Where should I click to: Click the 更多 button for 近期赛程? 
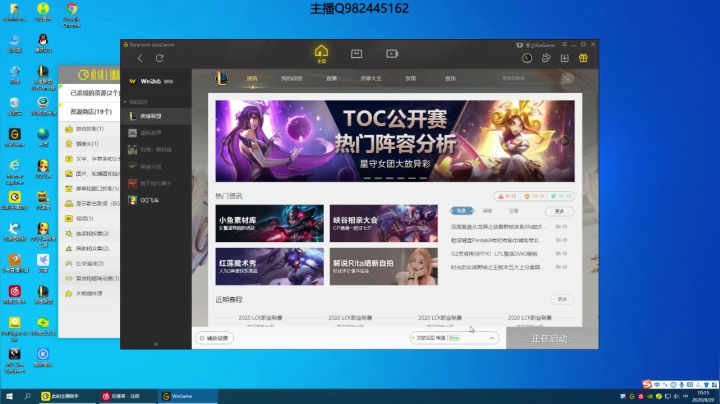562,299
